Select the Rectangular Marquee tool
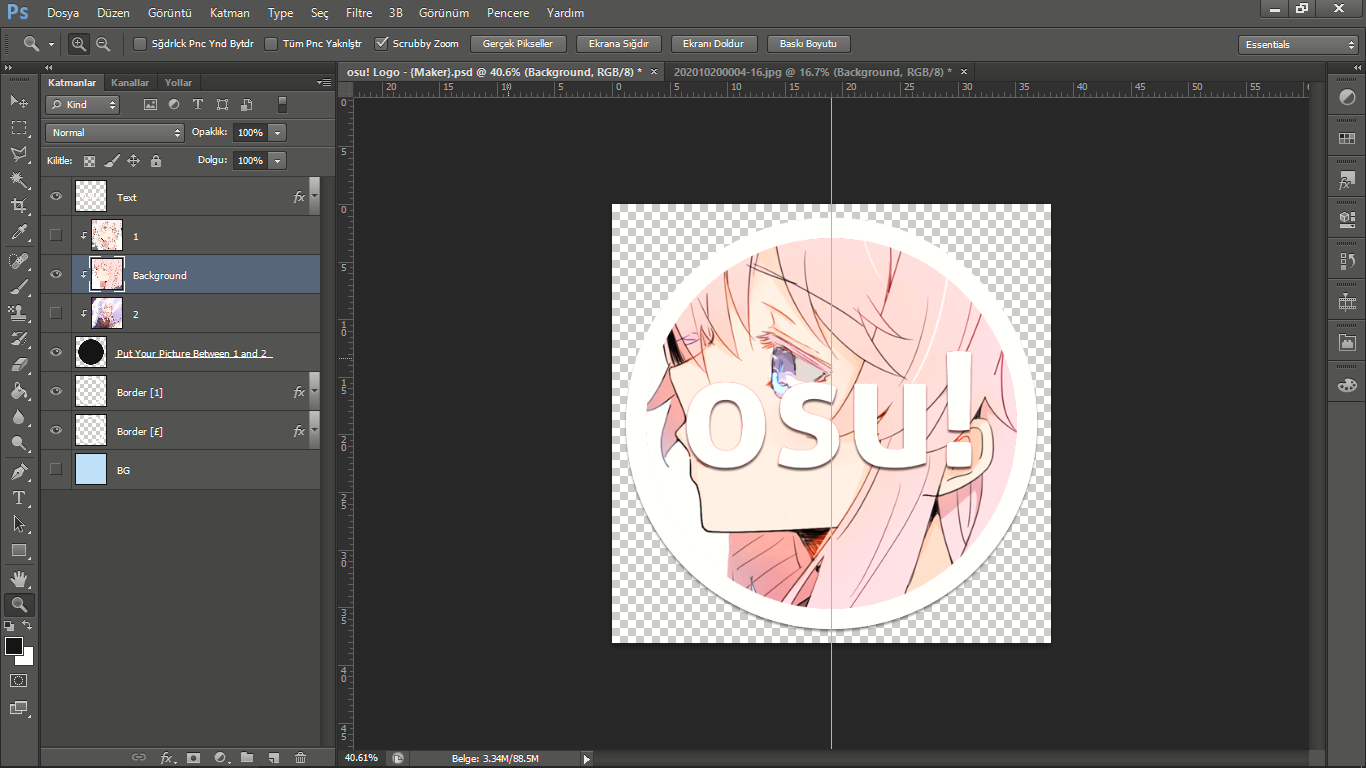The image size is (1366, 768). (x=19, y=128)
